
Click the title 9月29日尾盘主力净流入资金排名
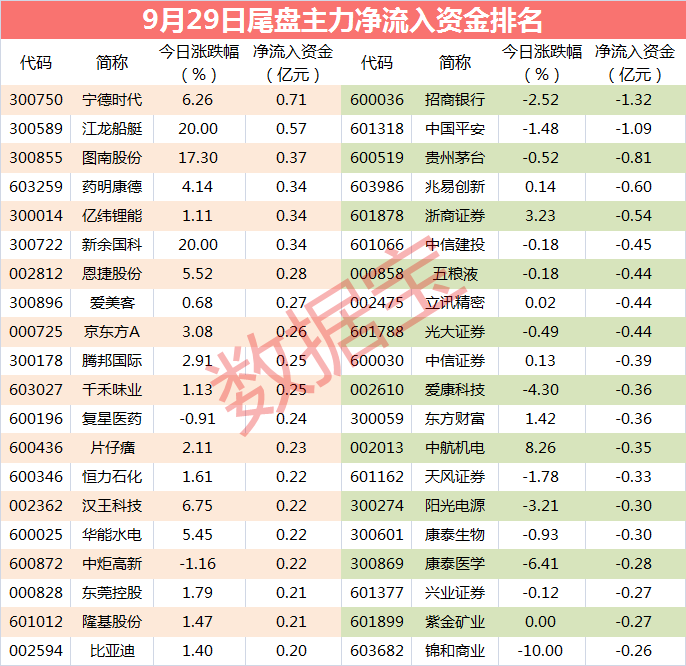[342, 20]
